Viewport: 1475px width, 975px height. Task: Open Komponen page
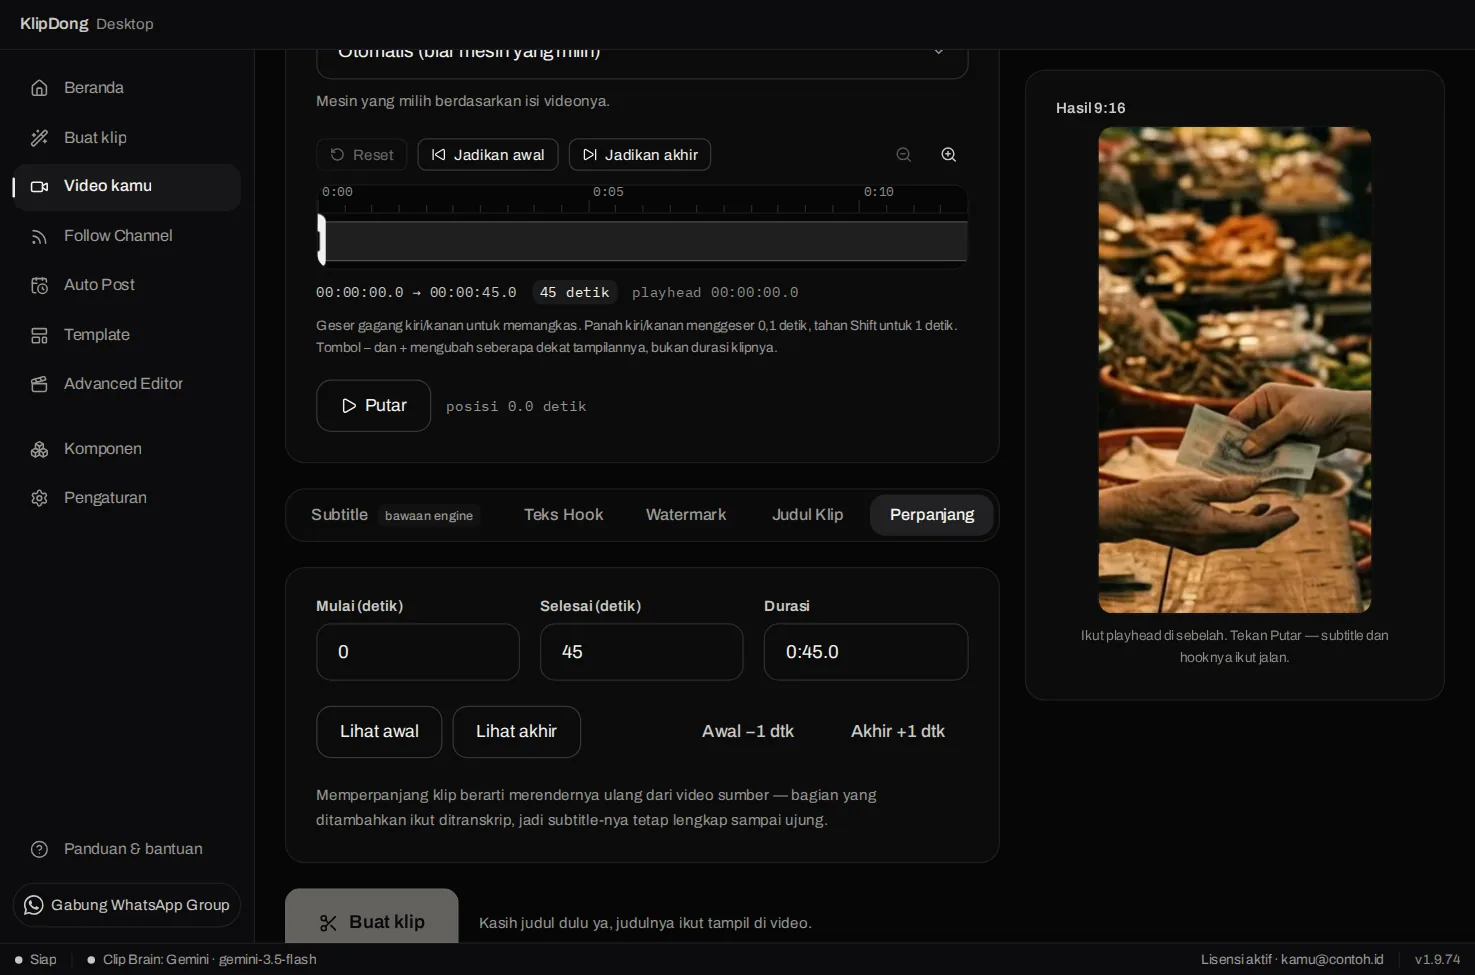click(x=127, y=449)
